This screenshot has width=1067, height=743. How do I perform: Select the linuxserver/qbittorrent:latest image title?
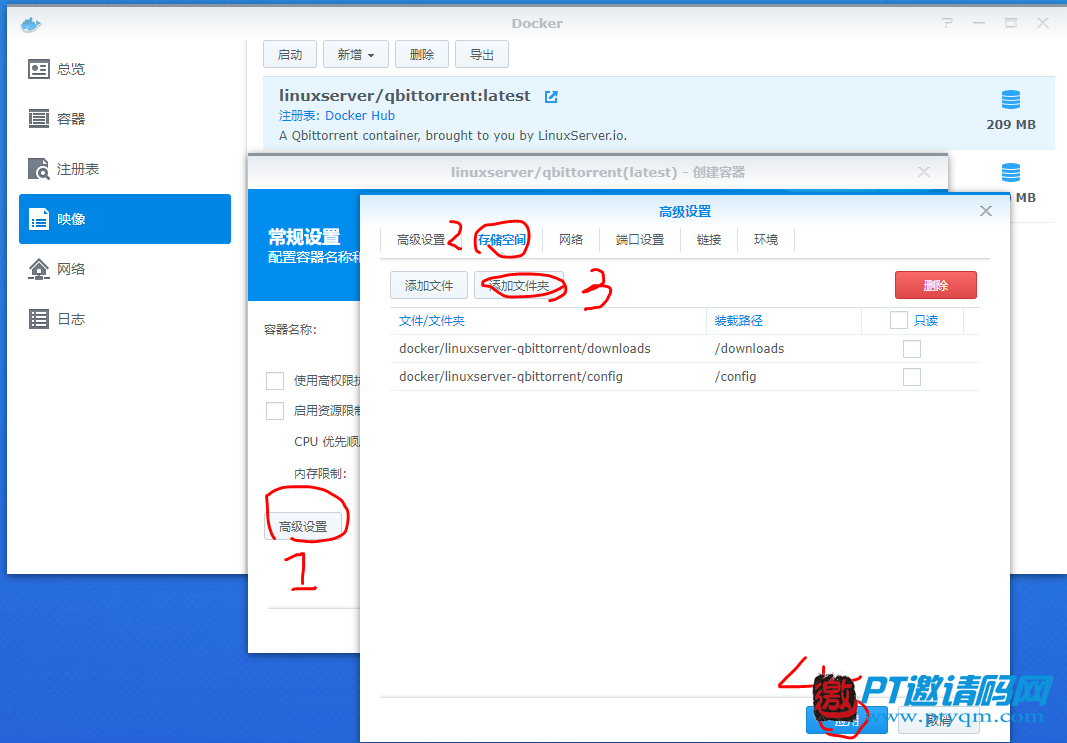[x=404, y=96]
